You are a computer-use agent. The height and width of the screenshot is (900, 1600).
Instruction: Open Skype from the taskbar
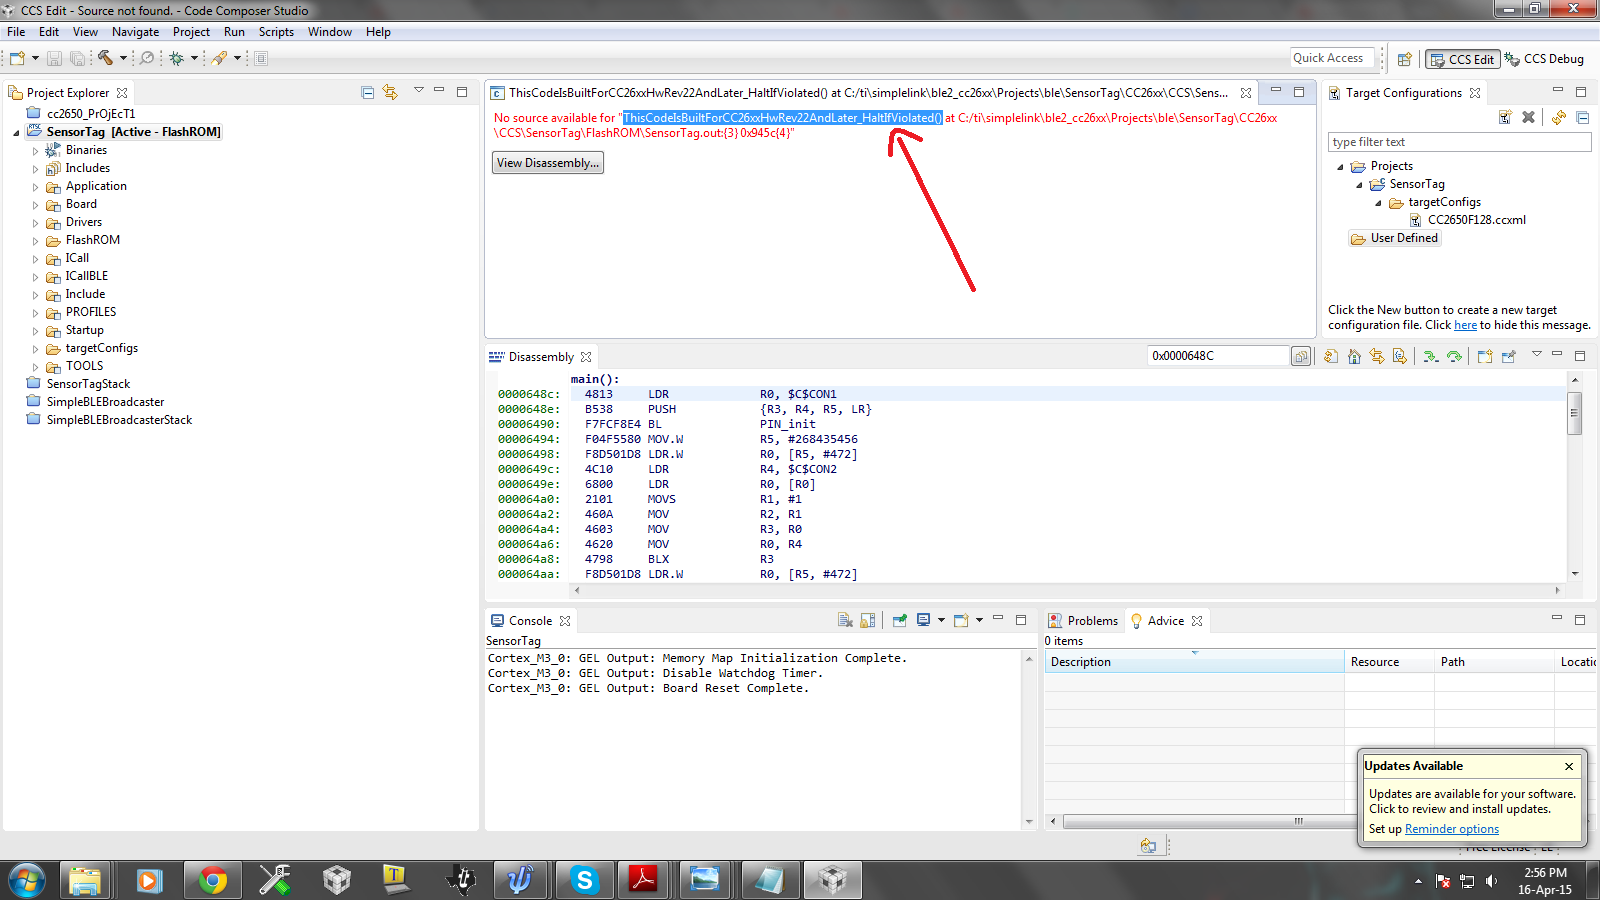584,880
